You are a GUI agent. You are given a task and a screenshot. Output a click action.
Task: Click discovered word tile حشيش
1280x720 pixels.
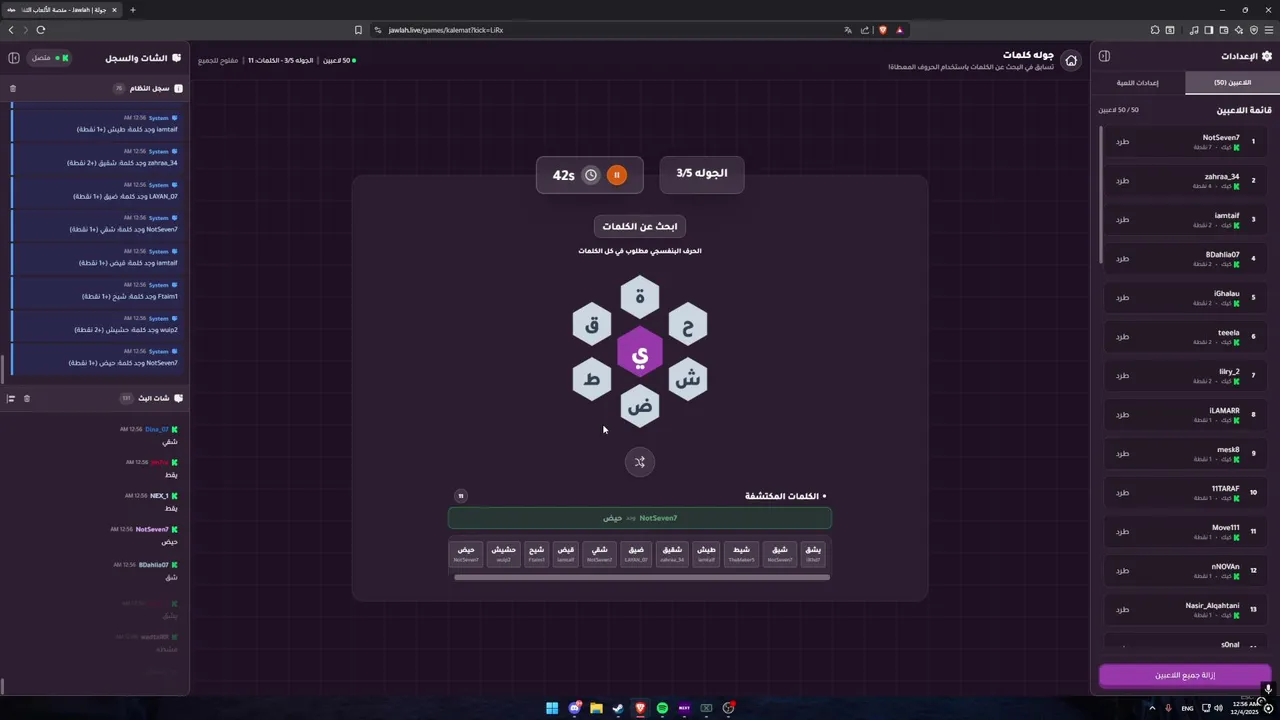(504, 553)
